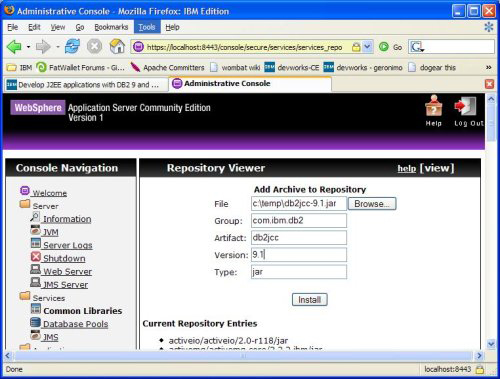500x379 pixels.
Task: Open the Home page icon
Action: click(x=117, y=46)
